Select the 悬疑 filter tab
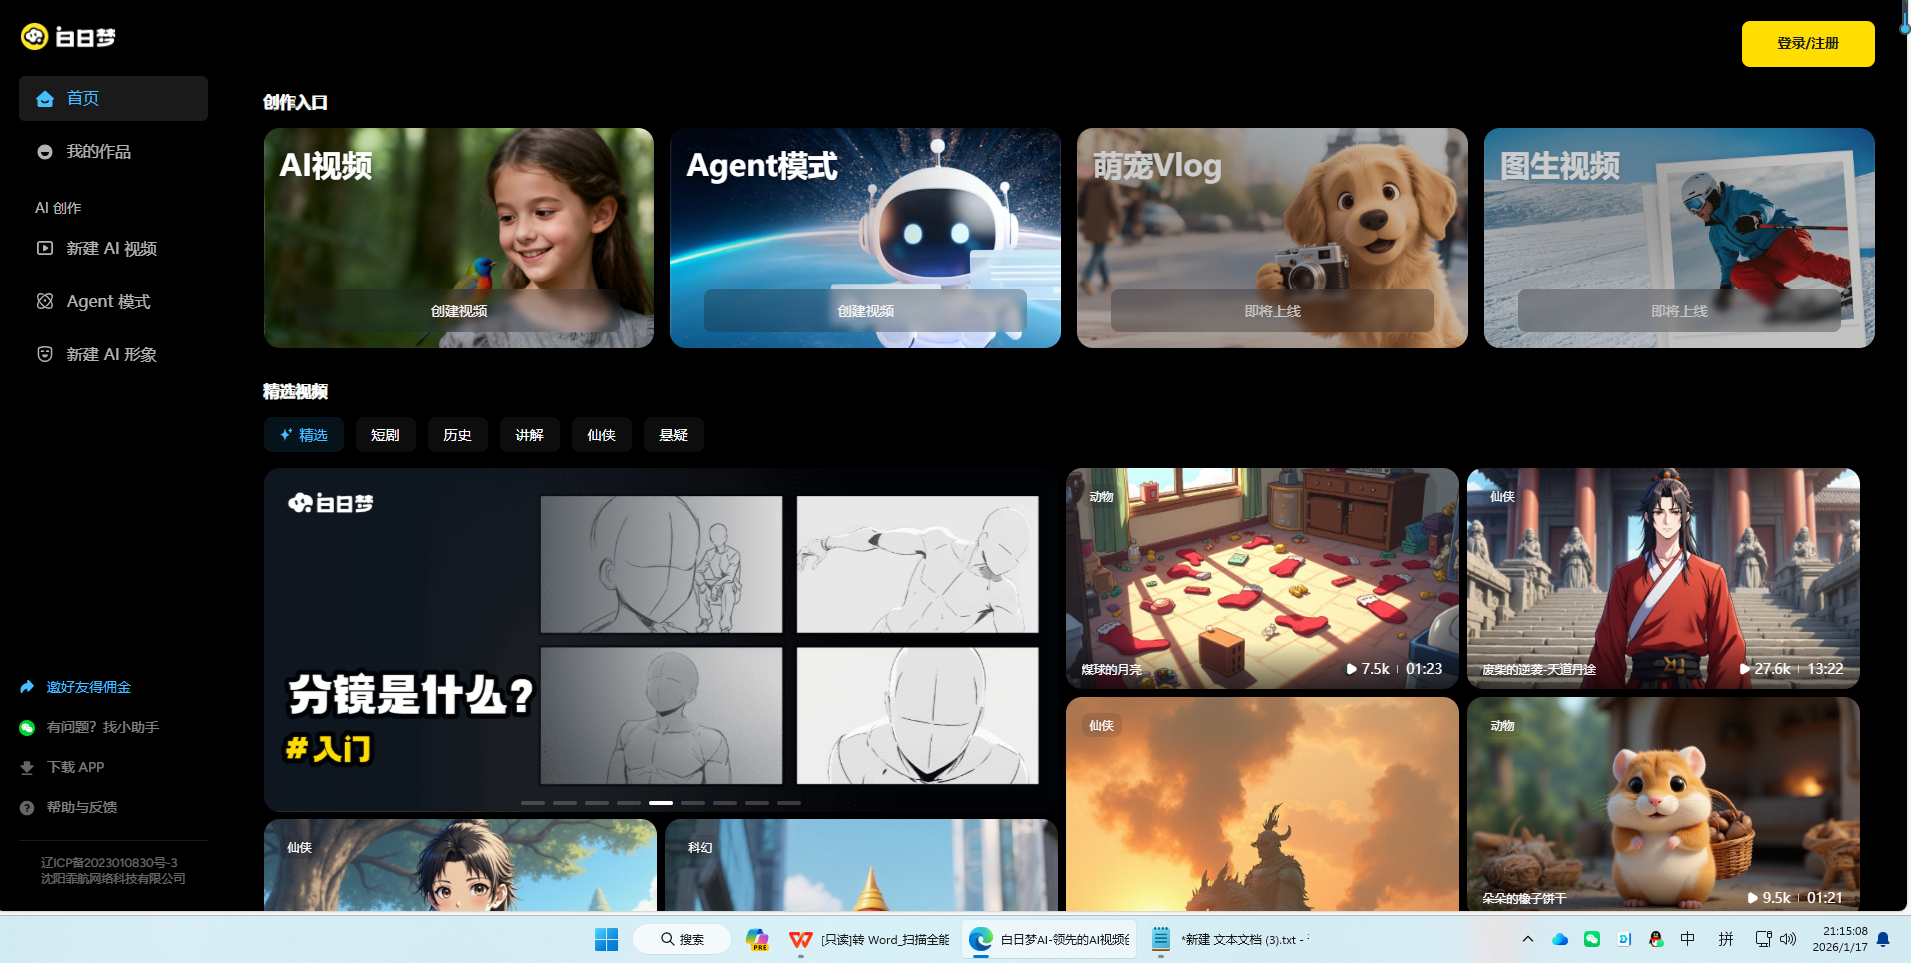Image resolution: width=1911 pixels, height=963 pixels. tap(673, 435)
